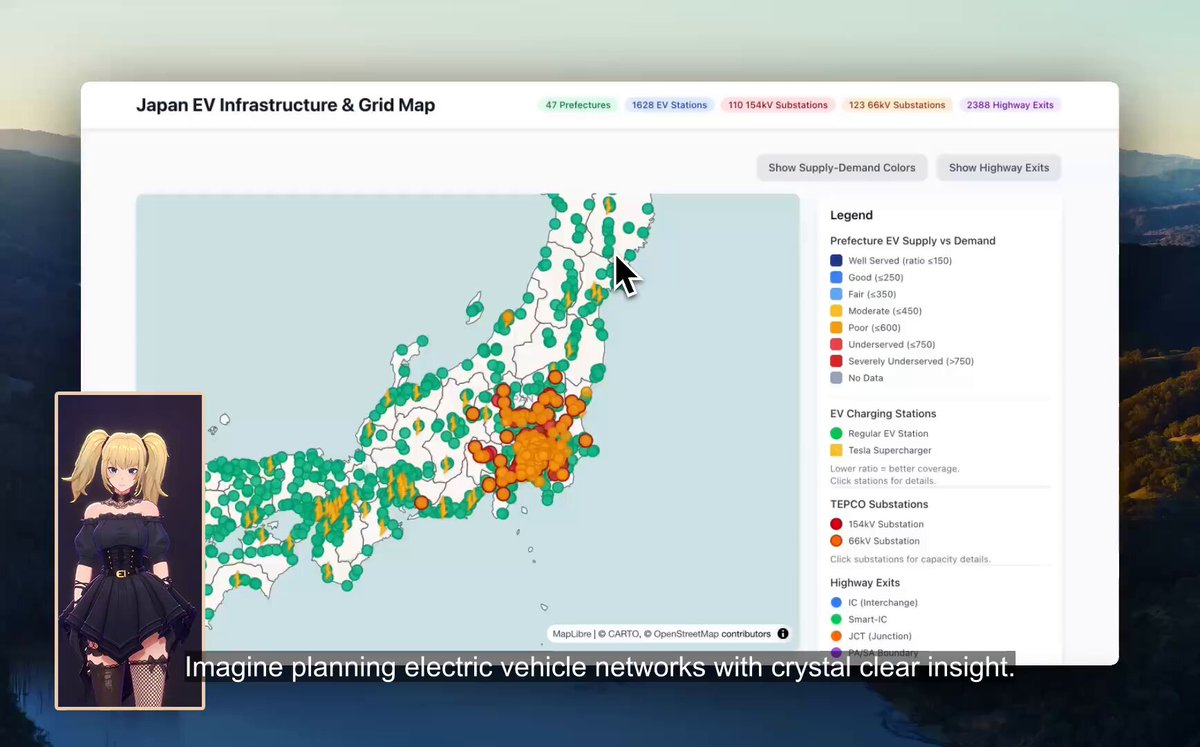Toggle the Show Highway Exits button
1200x747 pixels.
(999, 168)
